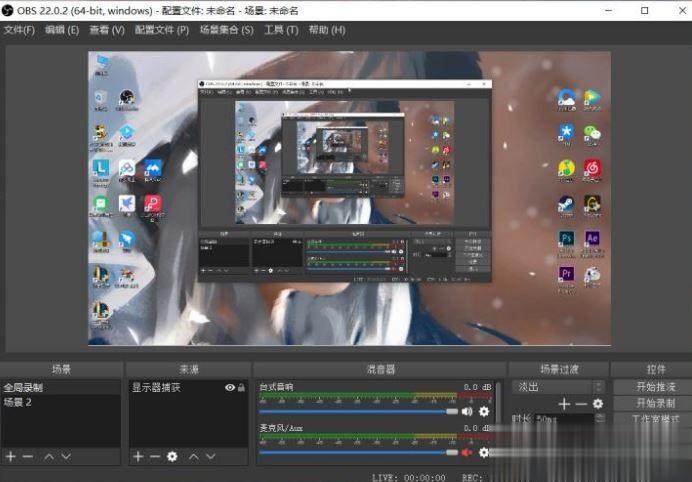Click the nested OBS window in preview
This screenshot has width=692, height=482.
click(345, 181)
